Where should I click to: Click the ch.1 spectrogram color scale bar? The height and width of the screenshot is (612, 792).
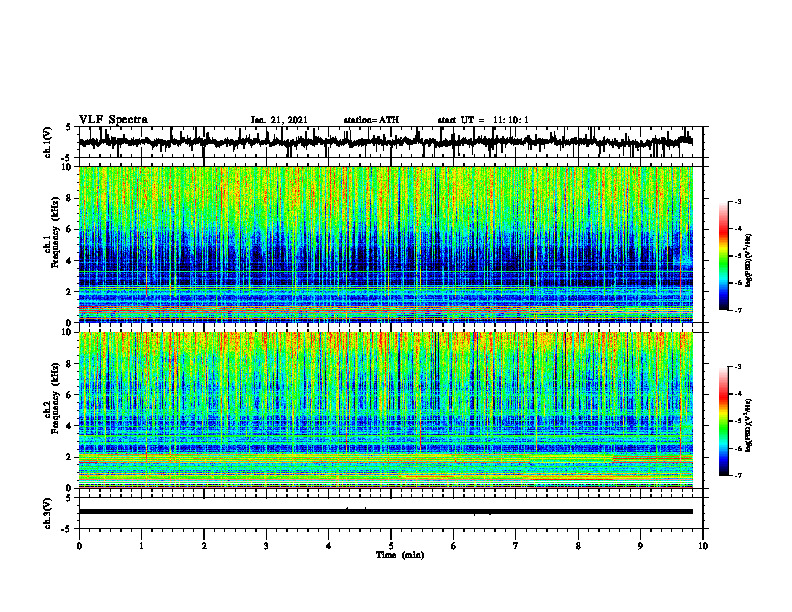(x=723, y=256)
